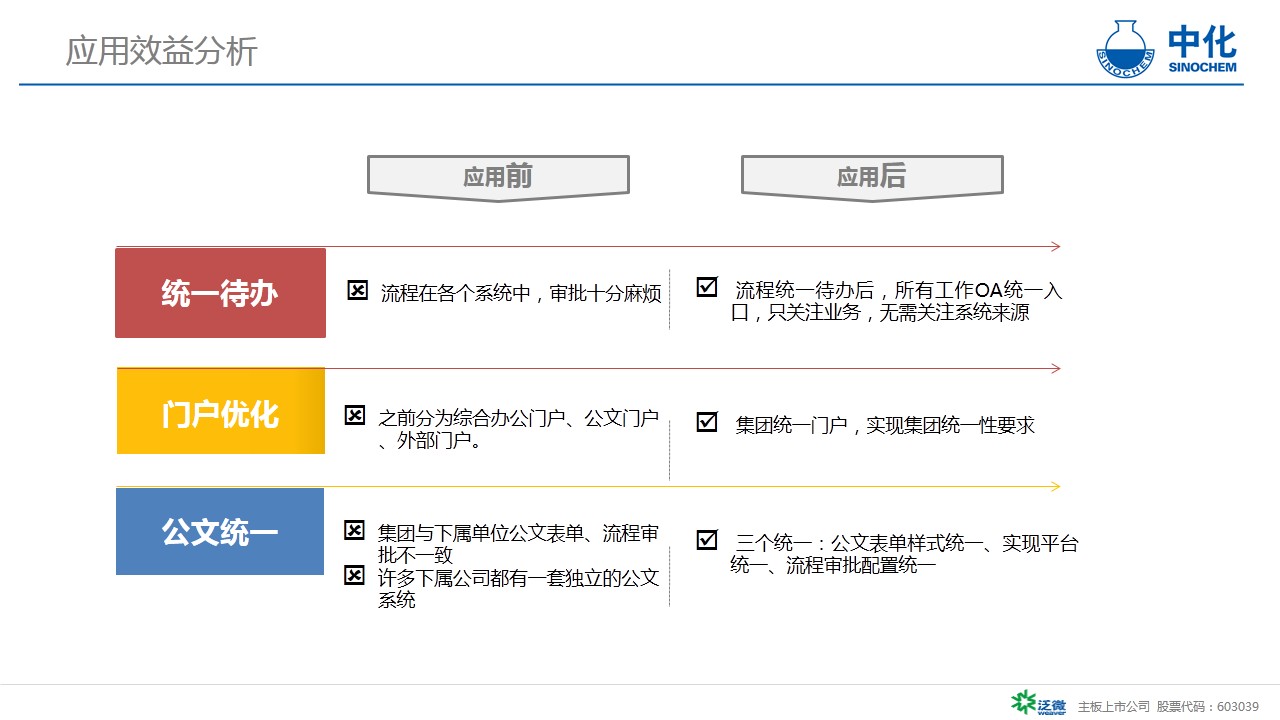Click the blue 公文统一 block
The image size is (1280, 720).
point(220,531)
